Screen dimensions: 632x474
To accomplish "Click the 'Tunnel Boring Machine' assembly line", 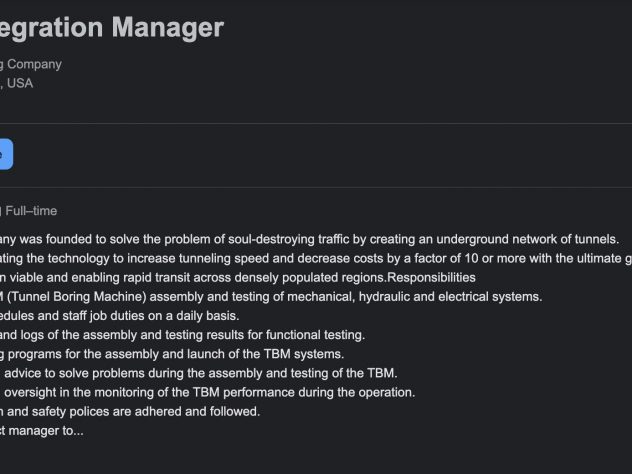I will pyautogui.click(x=271, y=297).
